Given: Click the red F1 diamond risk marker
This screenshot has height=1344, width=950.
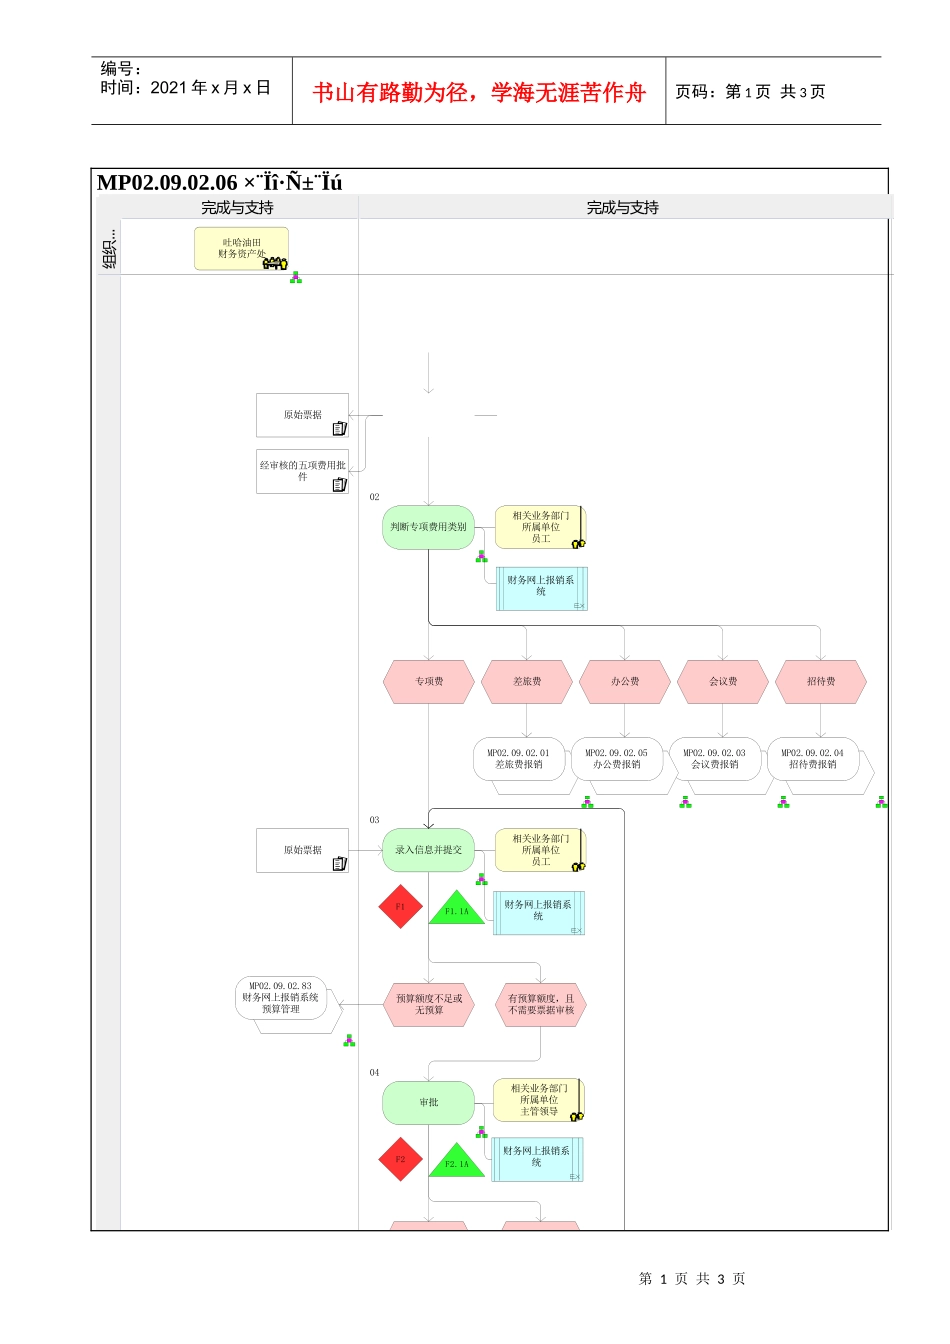Looking at the screenshot, I should 401,907.
